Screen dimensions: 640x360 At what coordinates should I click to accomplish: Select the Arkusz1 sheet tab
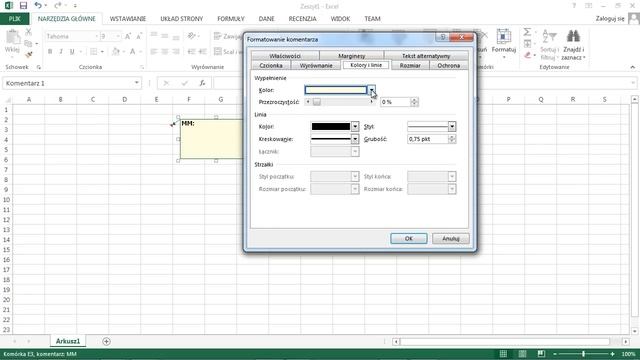coord(68,341)
